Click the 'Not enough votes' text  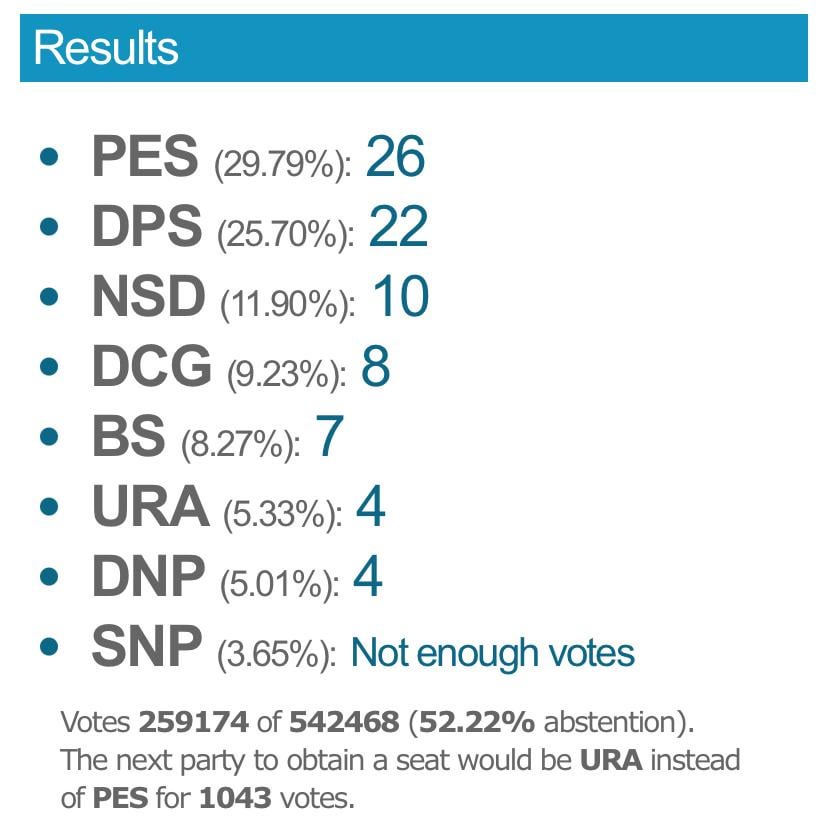(x=493, y=653)
